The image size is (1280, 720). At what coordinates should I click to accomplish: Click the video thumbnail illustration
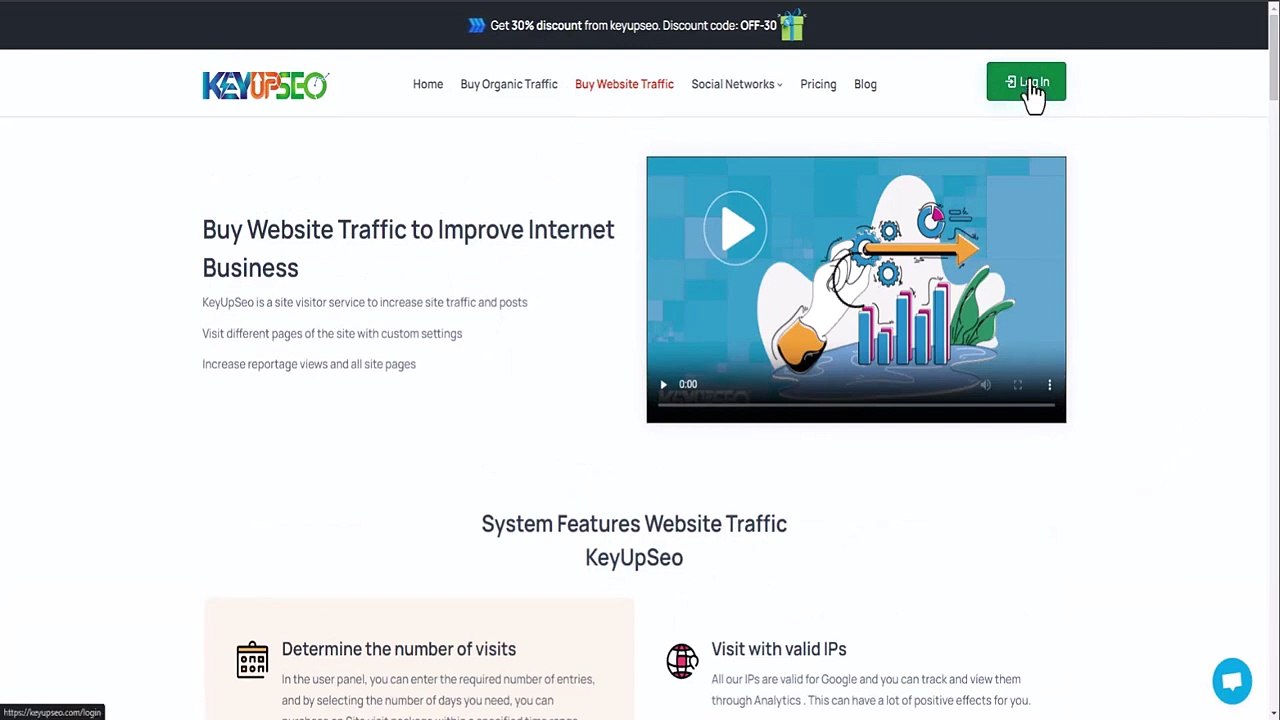pyautogui.click(x=856, y=289)
